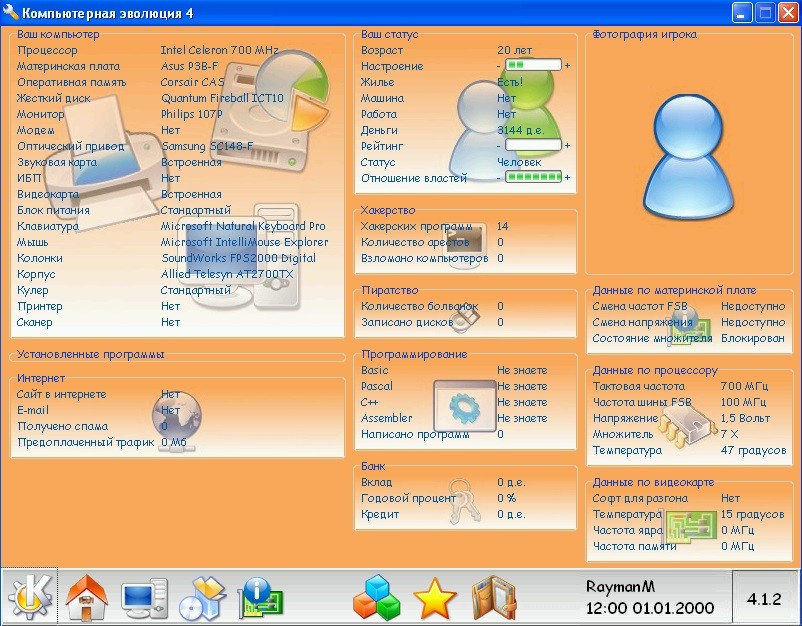The image size is (802, 626).
Task: Open the brown wallet icon
Action: click(x=494, y=598)
